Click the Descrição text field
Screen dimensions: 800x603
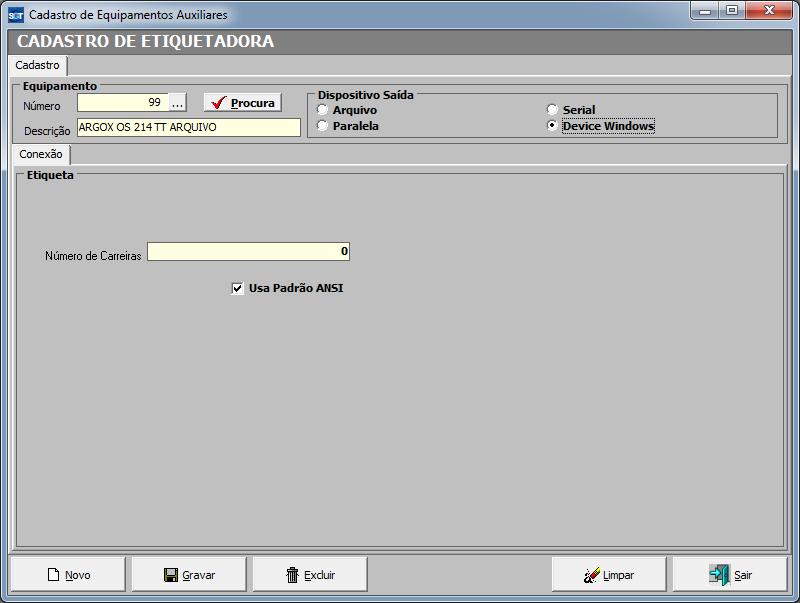click(188, 127)
